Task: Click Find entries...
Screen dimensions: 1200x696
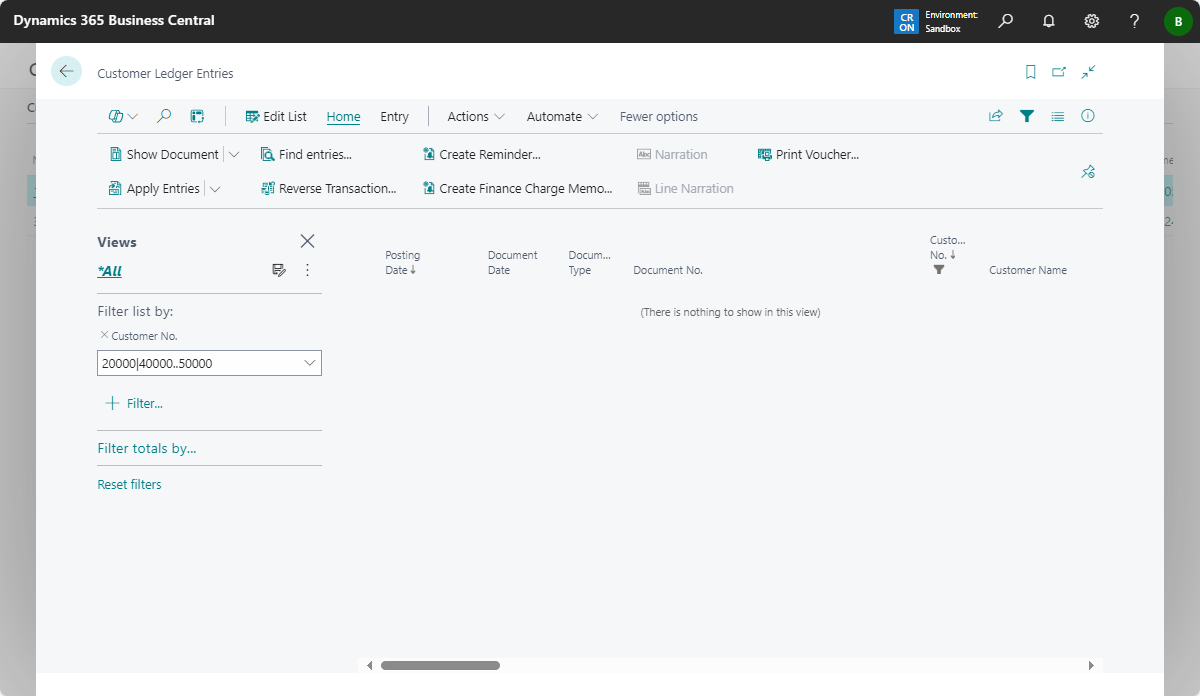Action: pos(306,154)
